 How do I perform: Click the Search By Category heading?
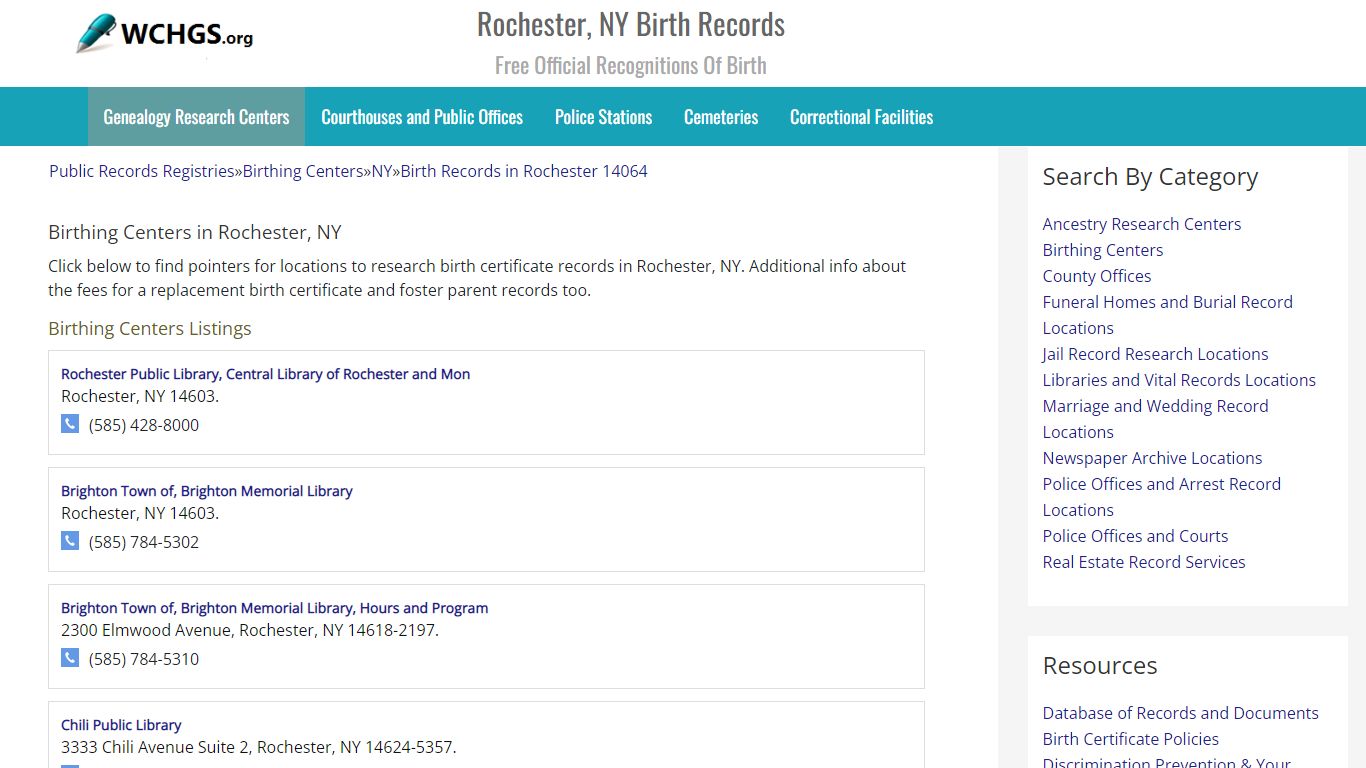coord(1150,177)
